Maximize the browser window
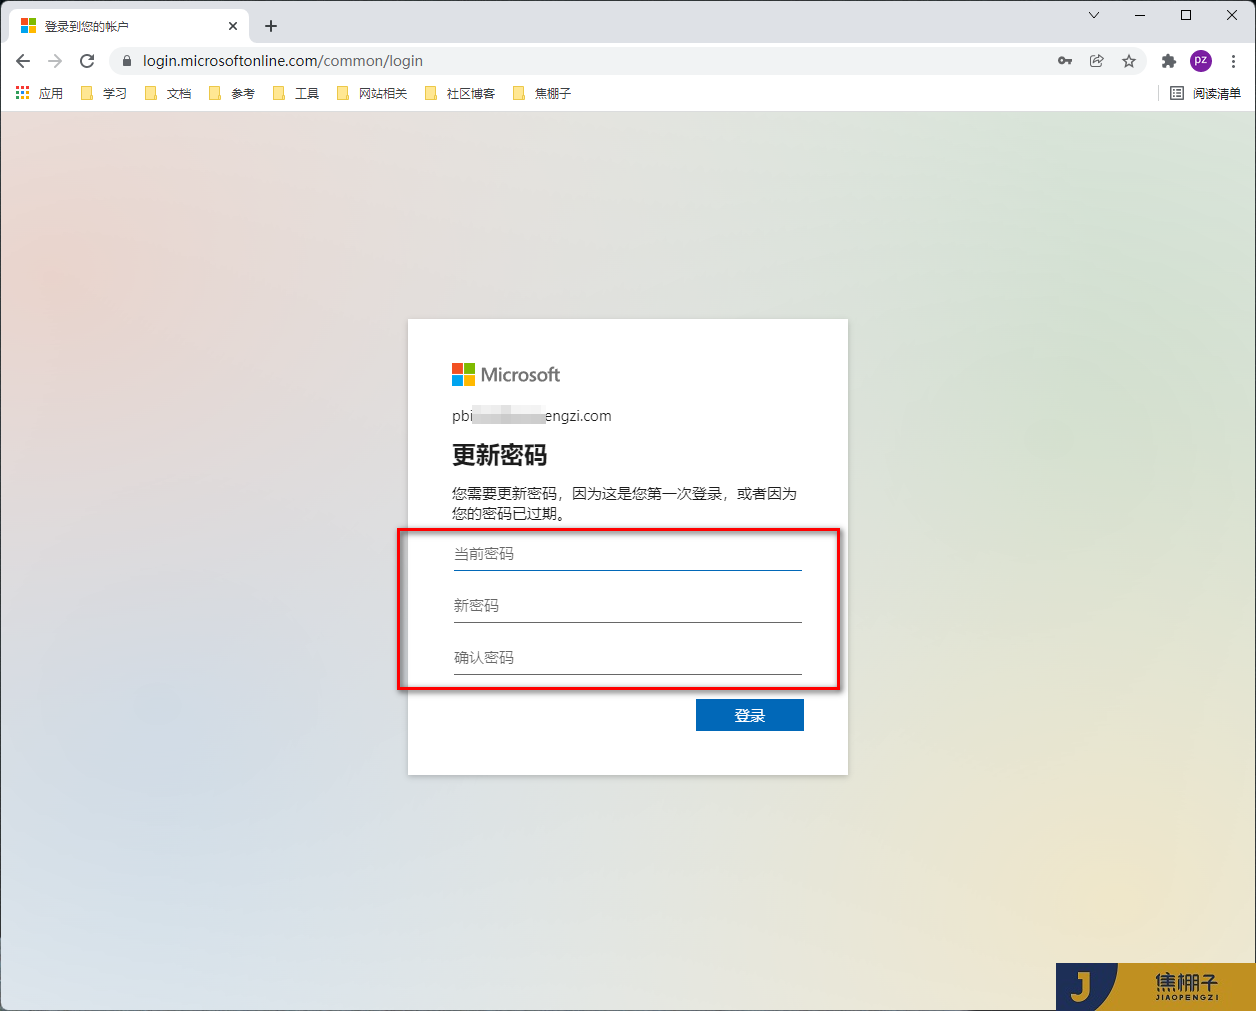Viewport: 1256px width, 1011px height. 1186,15
